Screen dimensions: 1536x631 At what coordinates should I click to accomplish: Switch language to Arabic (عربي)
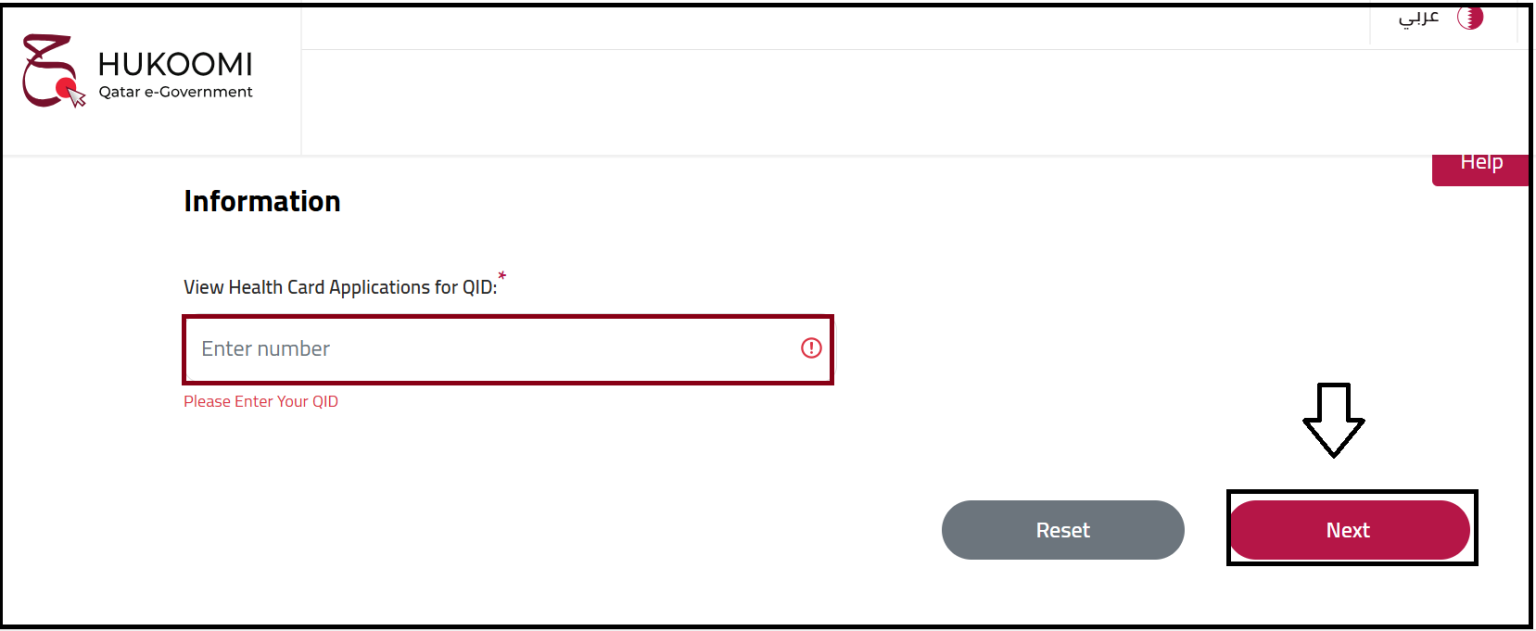[x=1418, y=17]
